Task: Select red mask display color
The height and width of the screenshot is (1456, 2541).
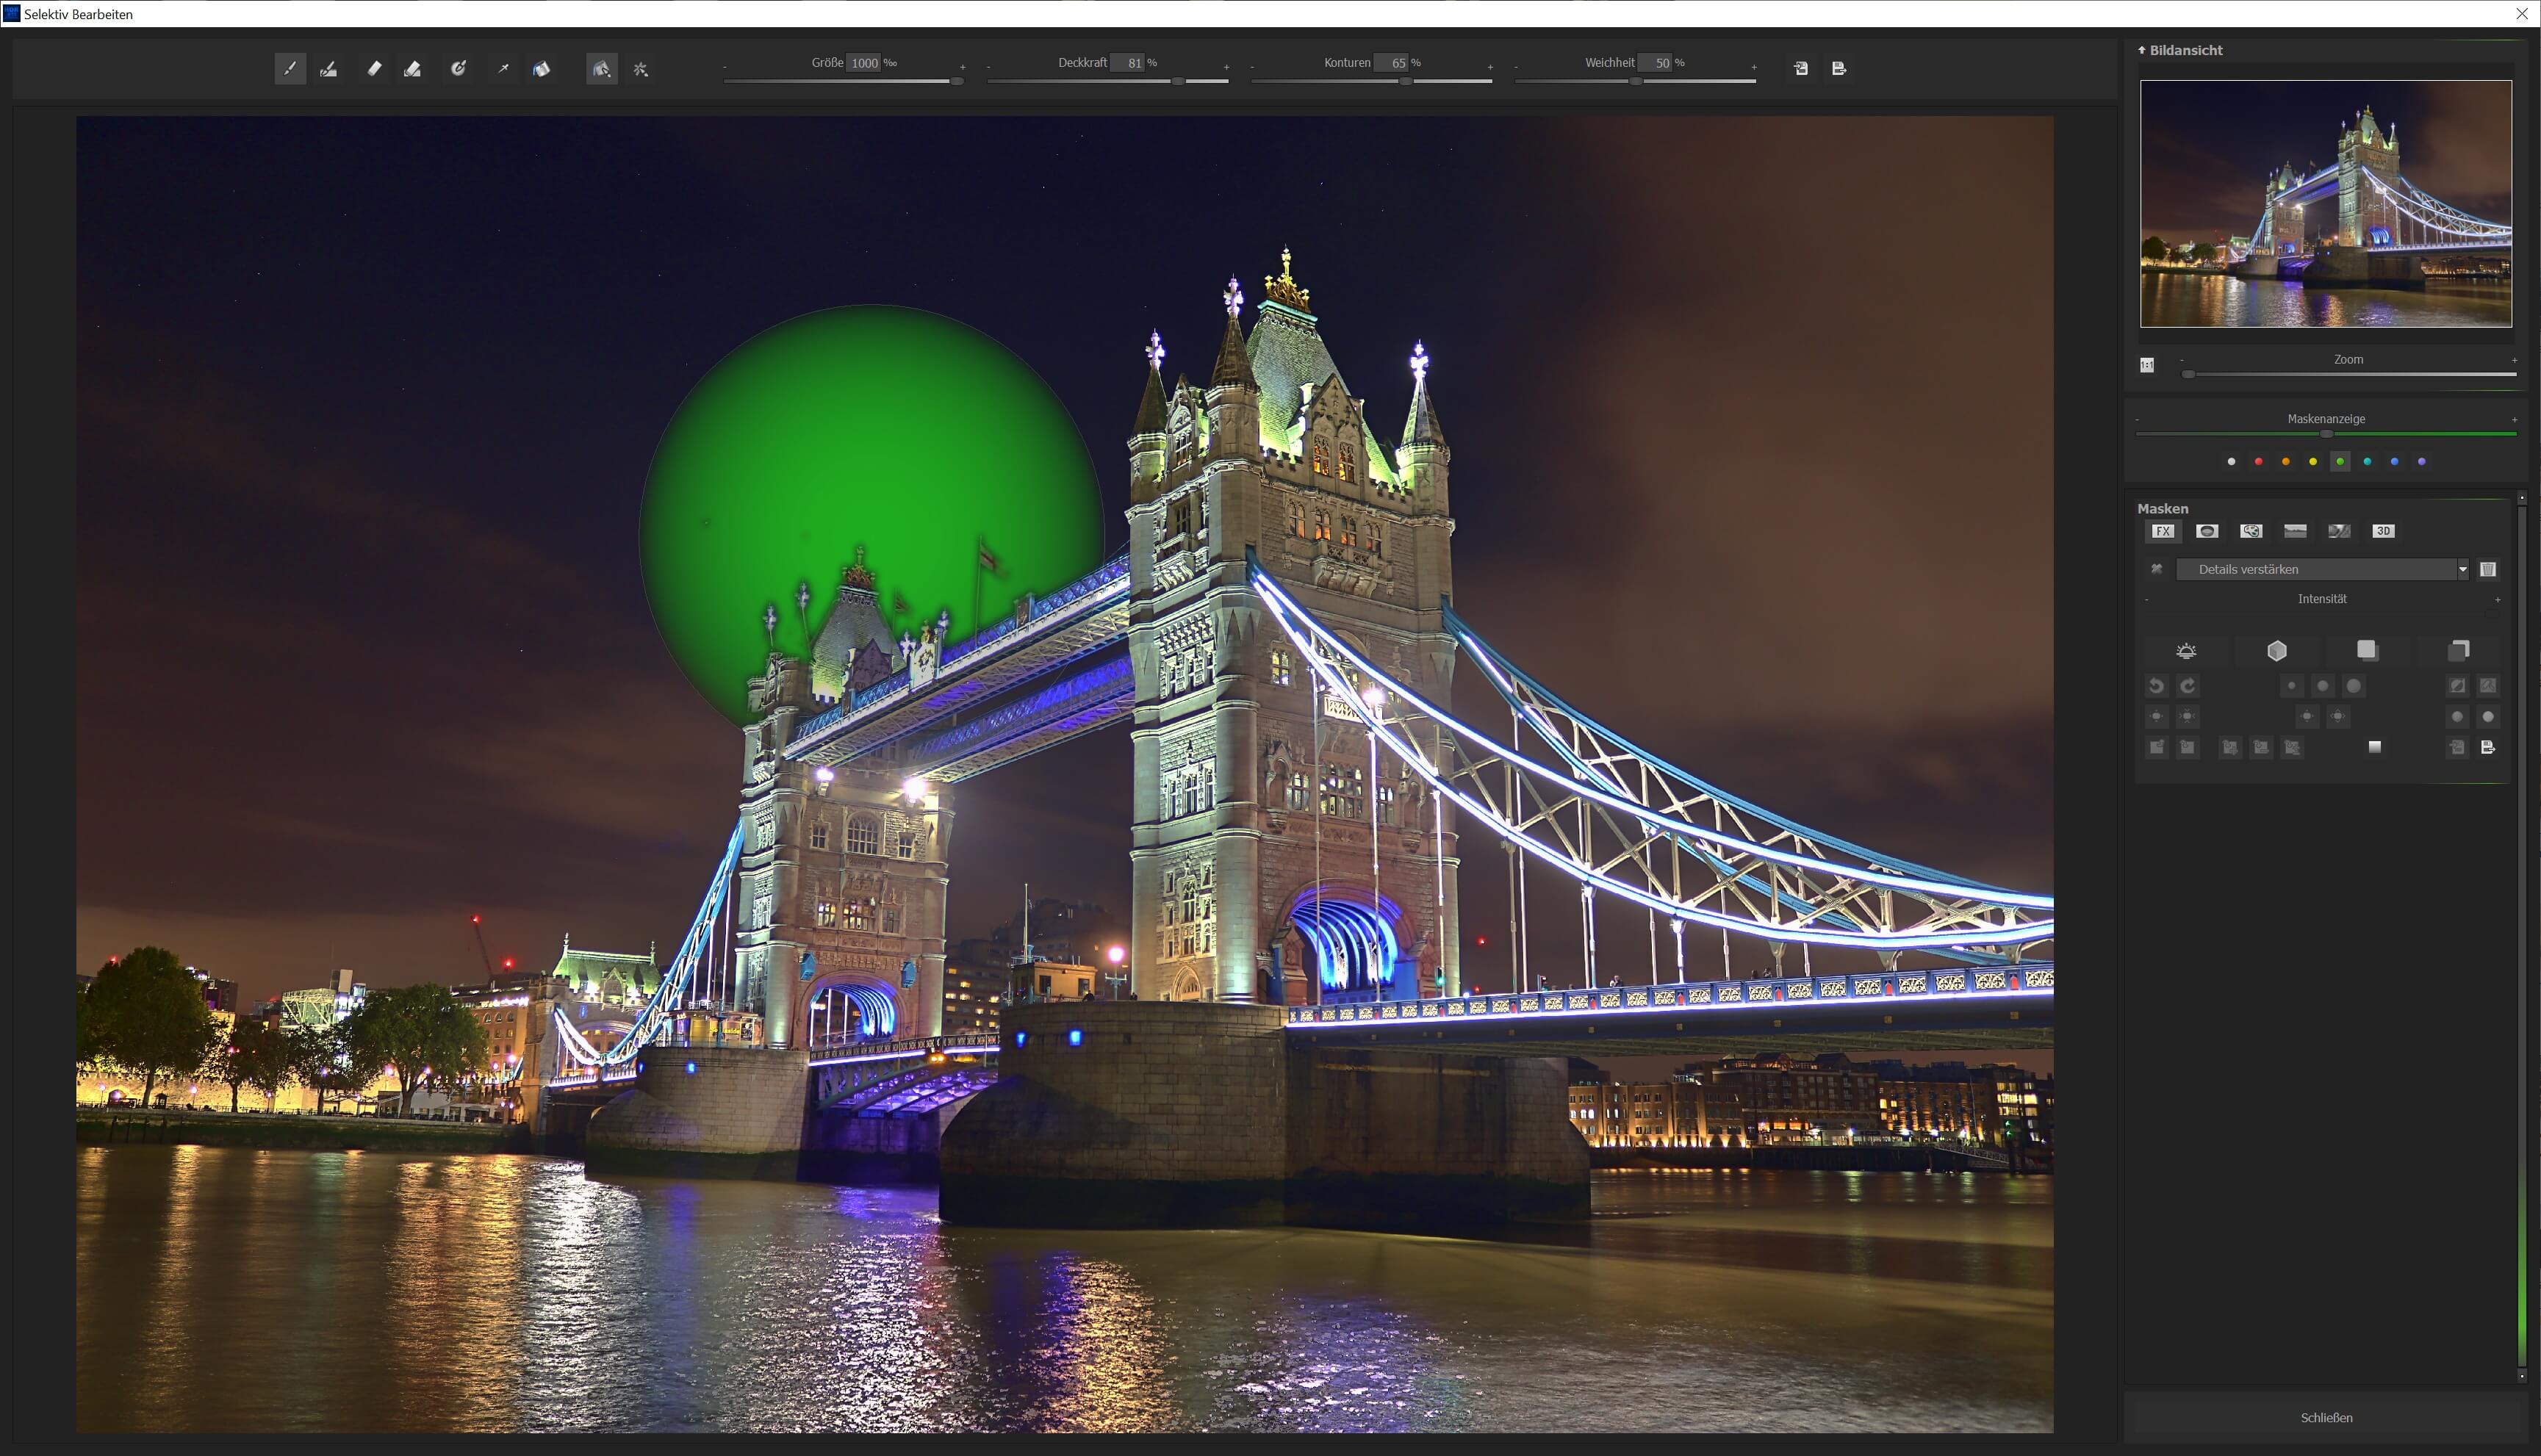Action: [2258, 462]
